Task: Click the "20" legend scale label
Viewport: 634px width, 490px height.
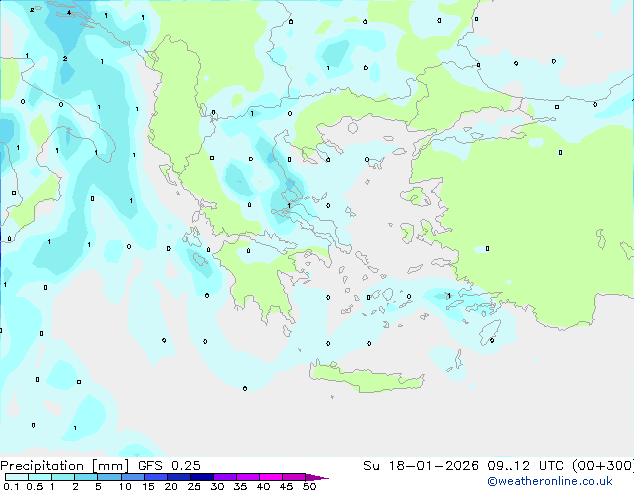Action: pos(171,486)
